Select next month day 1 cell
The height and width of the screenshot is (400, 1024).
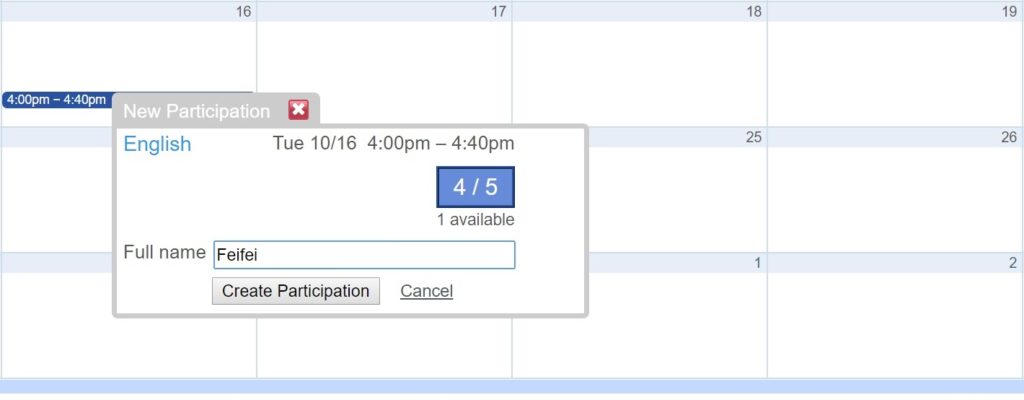pyautogui.click(x=677, y=315)
